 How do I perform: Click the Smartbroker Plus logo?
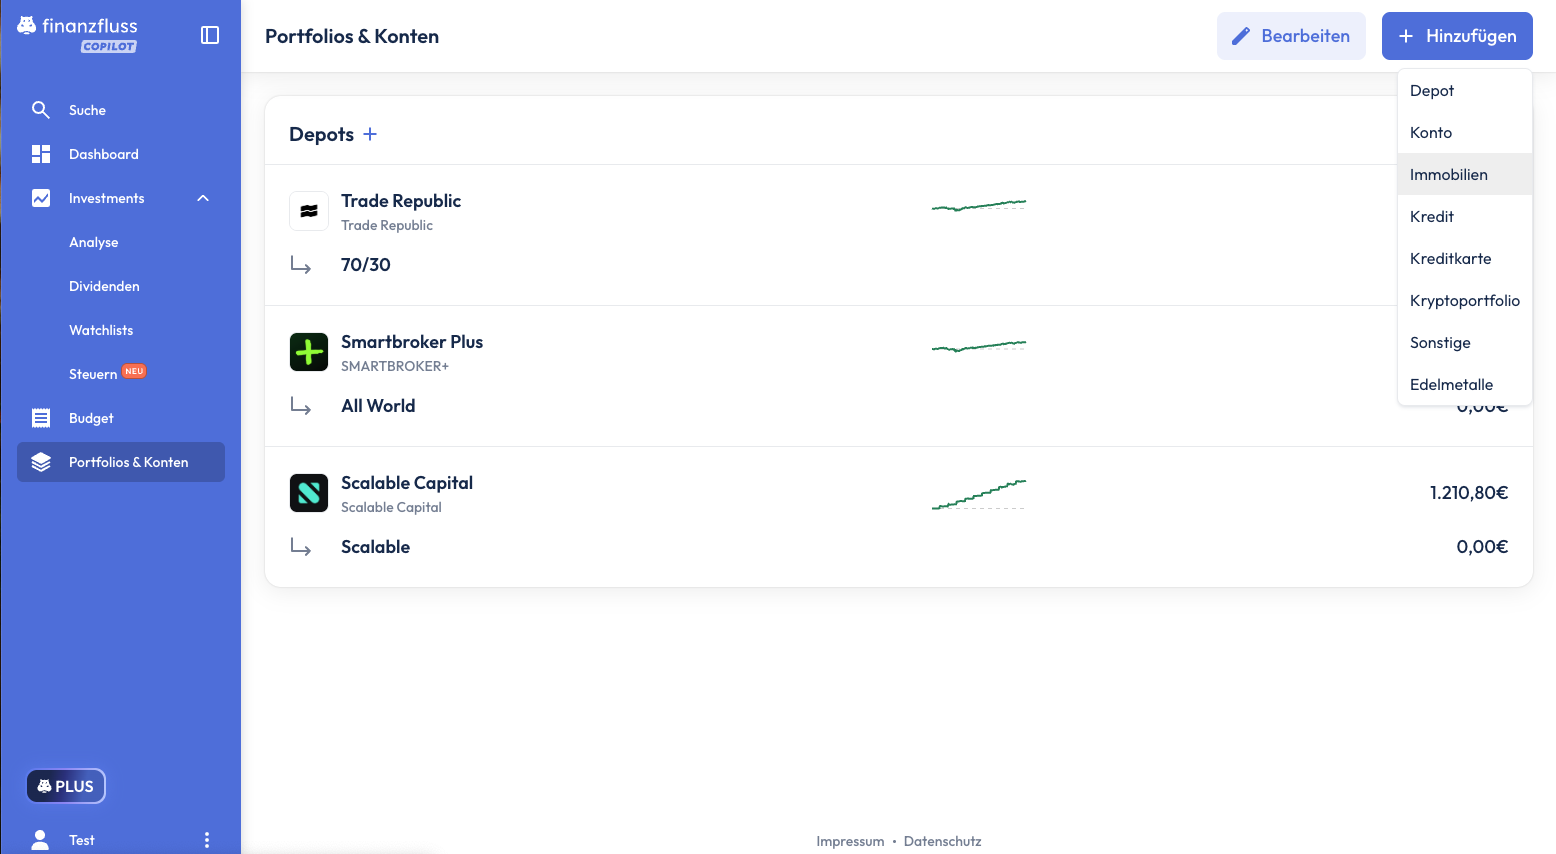click(x=309, y=352)
